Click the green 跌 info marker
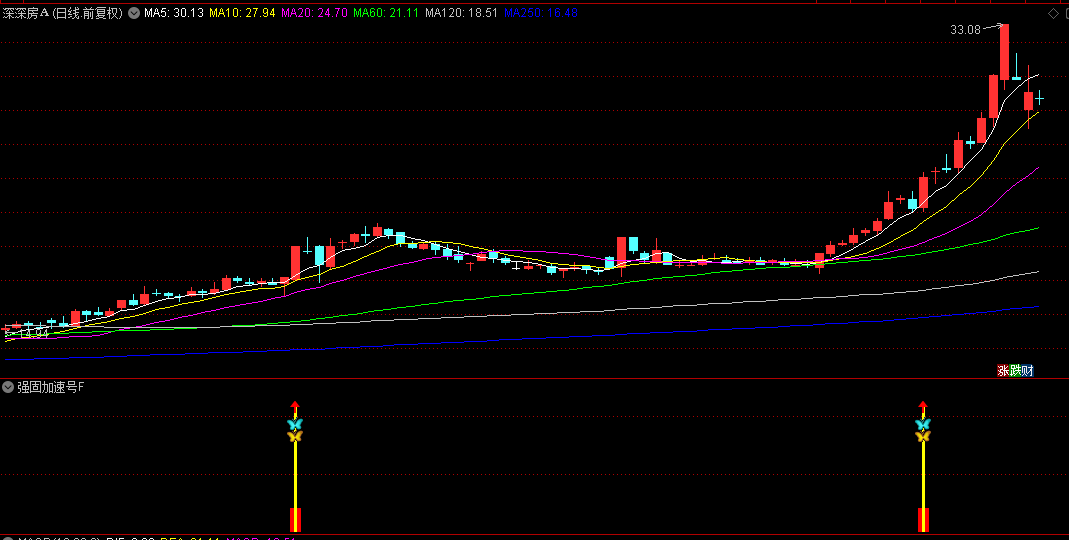This screenshot has height=540, width=1069. 1015,371
